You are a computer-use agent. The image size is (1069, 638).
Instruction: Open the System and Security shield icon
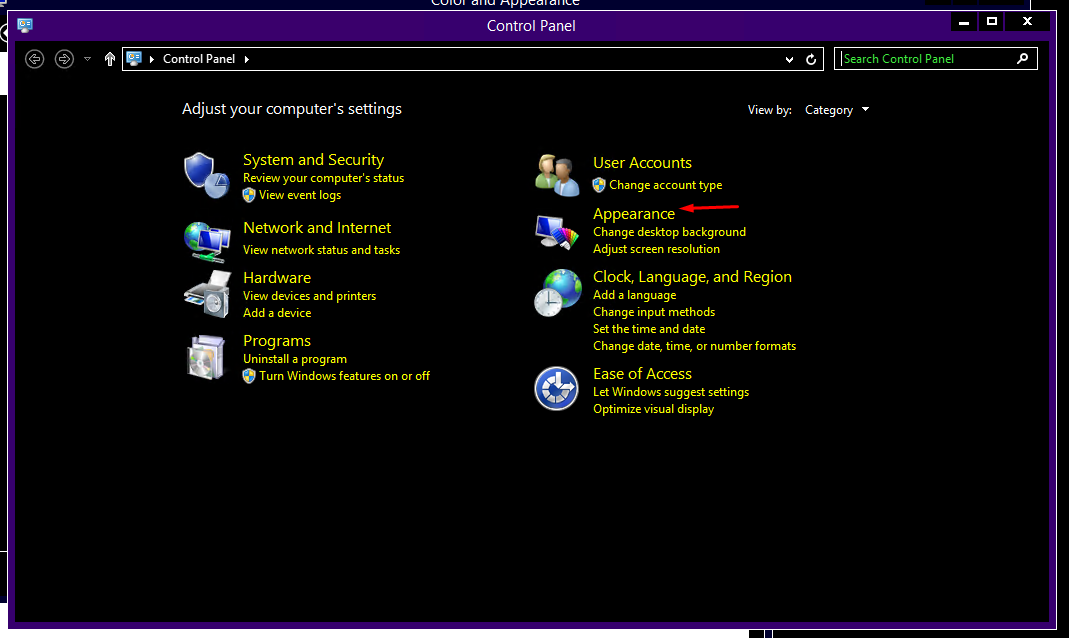[206, 175]
